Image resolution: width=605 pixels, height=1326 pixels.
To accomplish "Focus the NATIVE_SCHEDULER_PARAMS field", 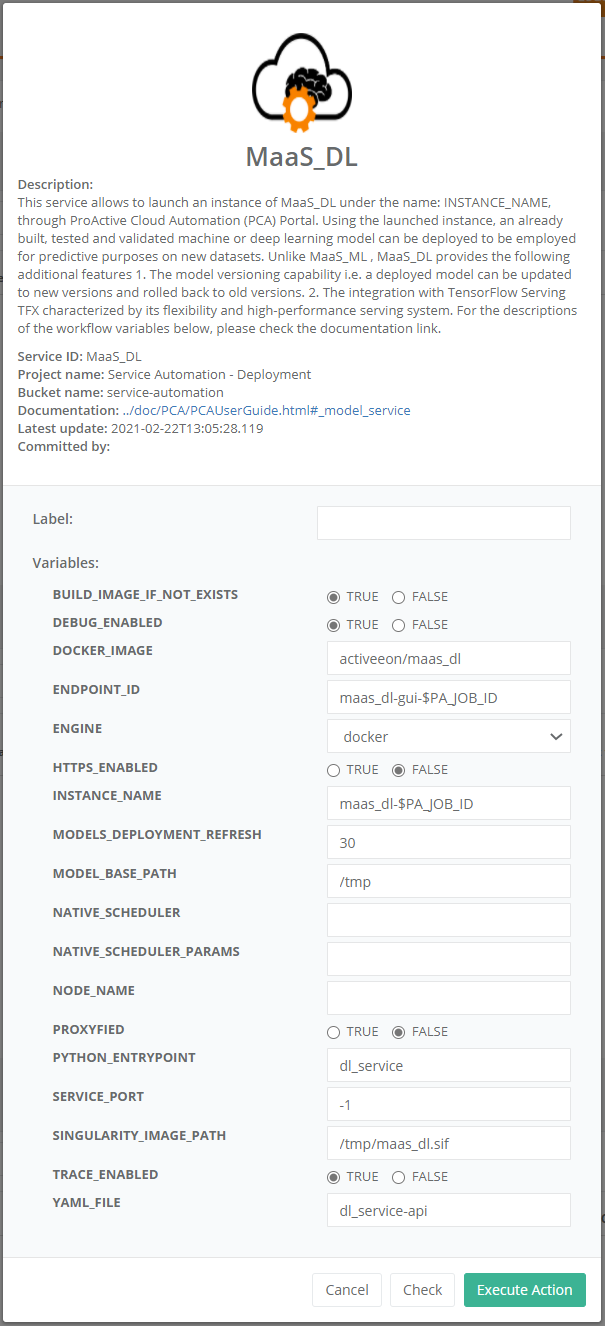I will [449, 959].
